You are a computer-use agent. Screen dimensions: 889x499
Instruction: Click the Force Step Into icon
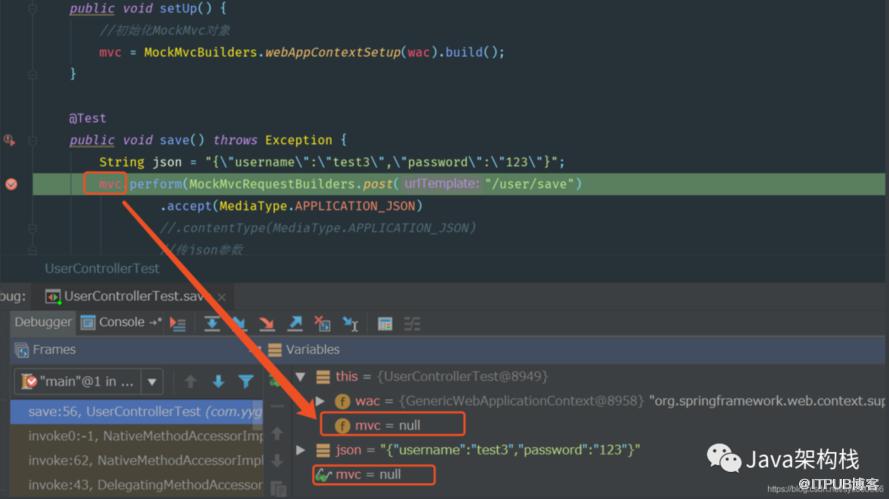(x=266, y=324)
